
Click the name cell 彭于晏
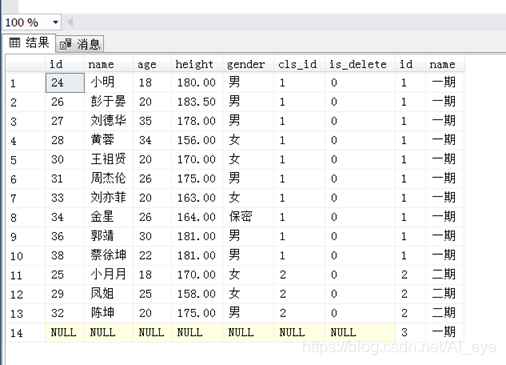tap(109, 102)
